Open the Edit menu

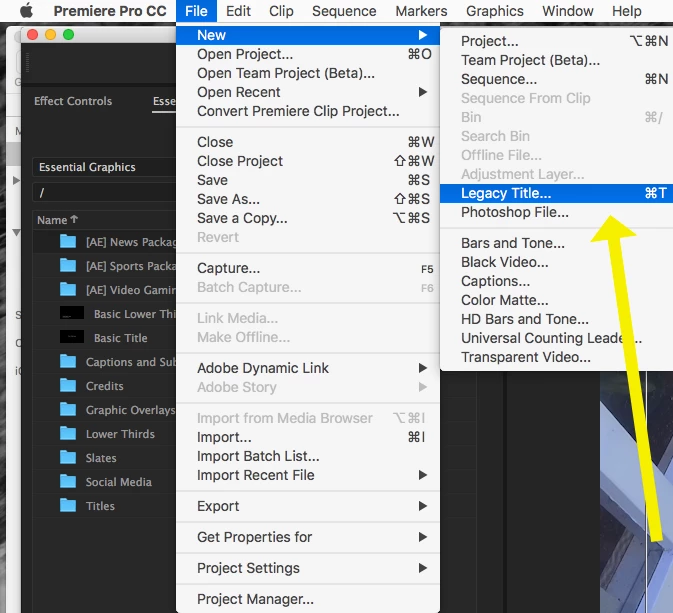(x=238, y=11)
